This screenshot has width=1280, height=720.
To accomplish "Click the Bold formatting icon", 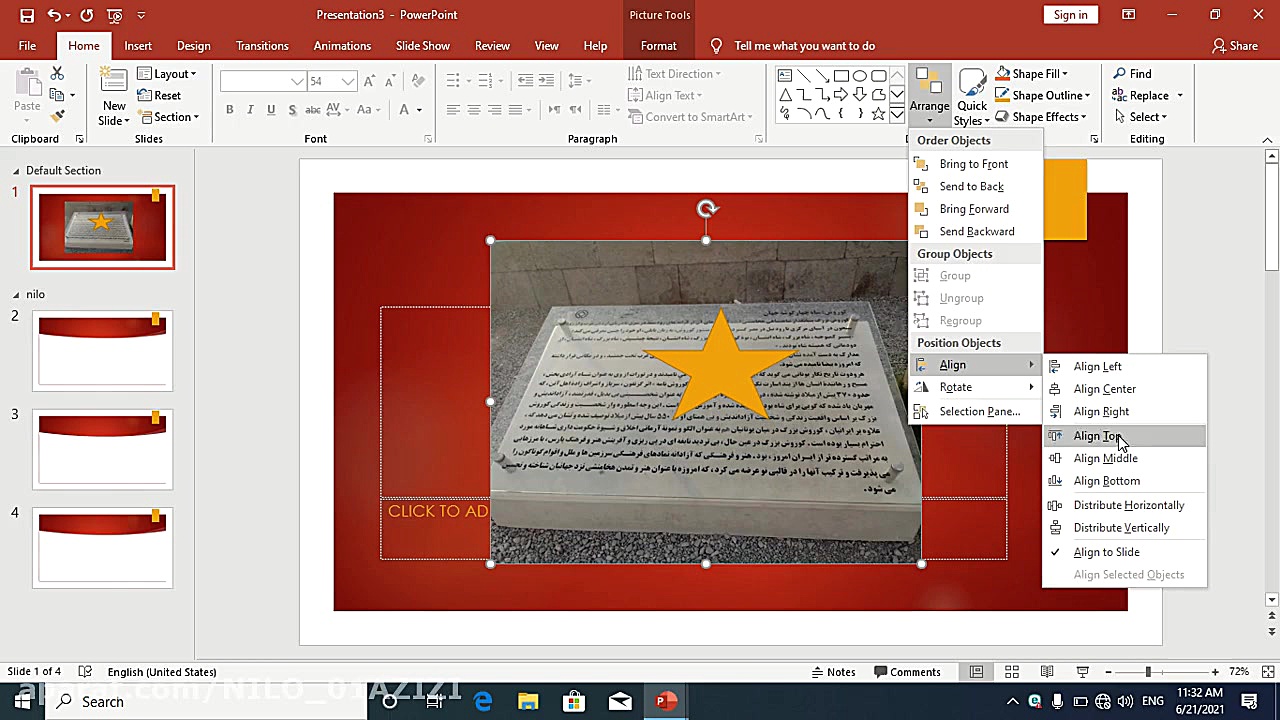I will click(229, 110).
